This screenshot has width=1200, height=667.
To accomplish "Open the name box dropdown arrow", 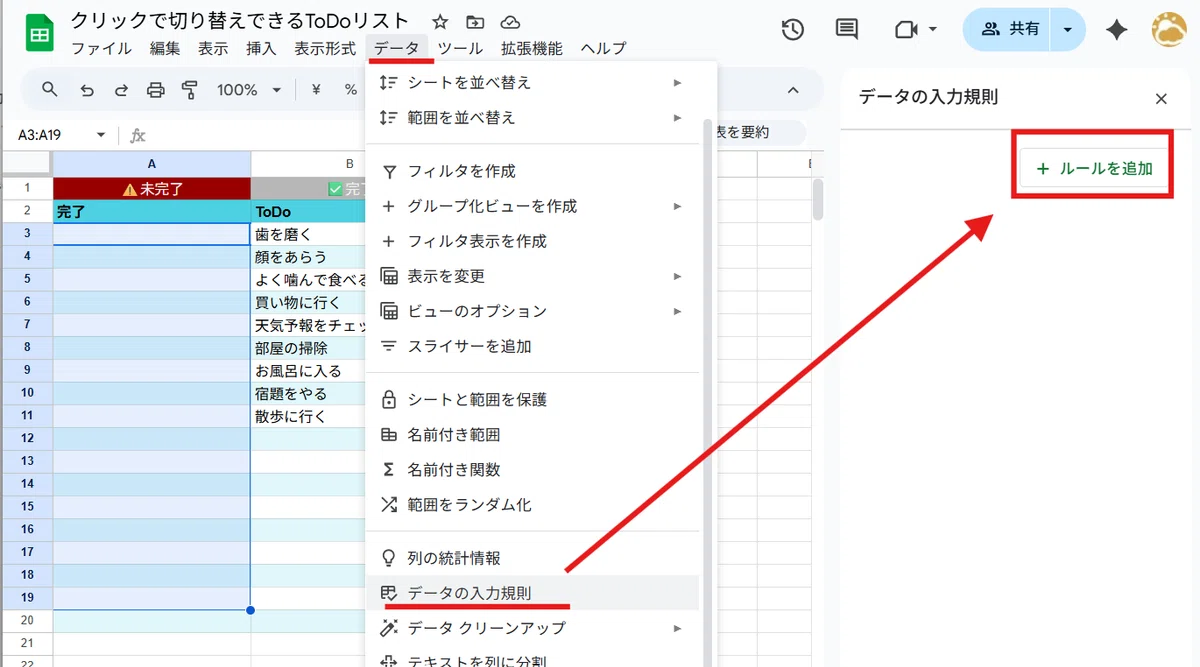I will point(101,135).
